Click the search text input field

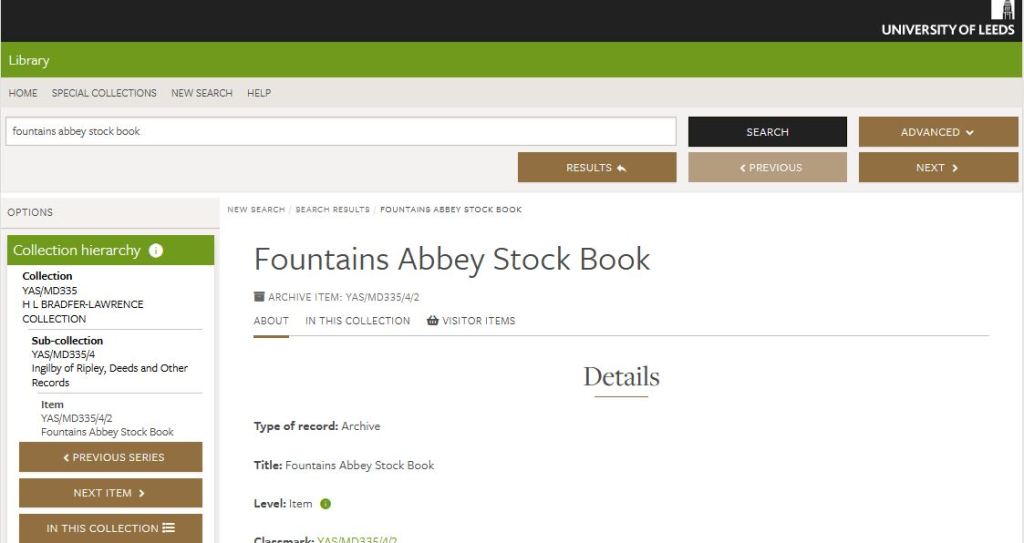(340, 131)
